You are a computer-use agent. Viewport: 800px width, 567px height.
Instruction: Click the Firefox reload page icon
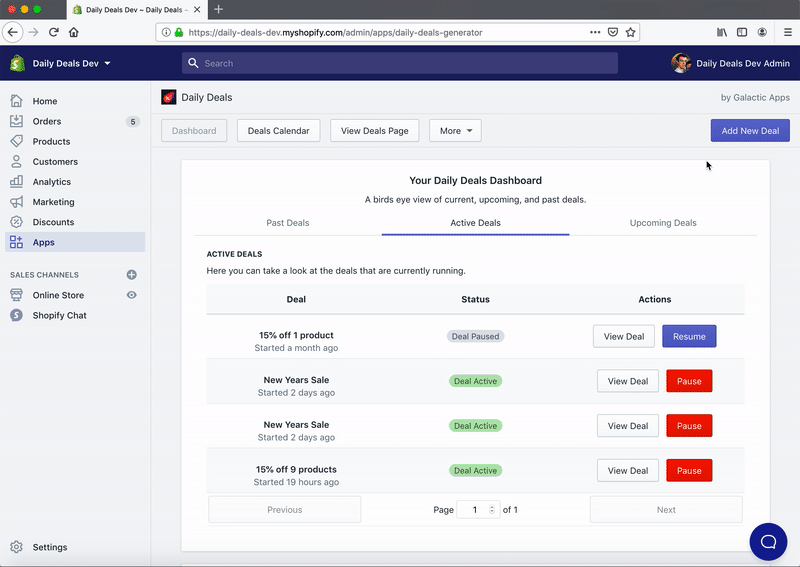tap(54, 32)
